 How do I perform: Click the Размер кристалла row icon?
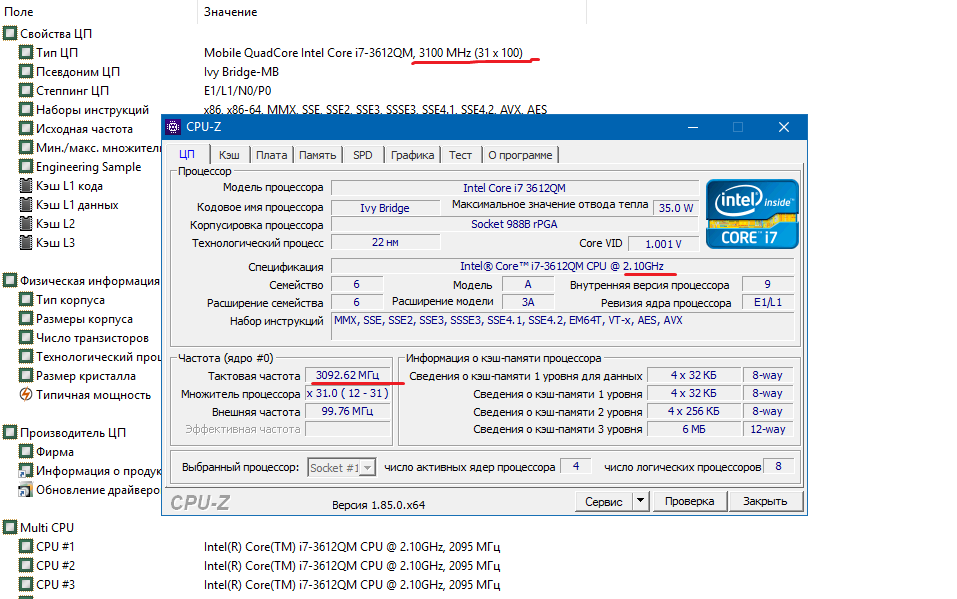click(26, 376)
